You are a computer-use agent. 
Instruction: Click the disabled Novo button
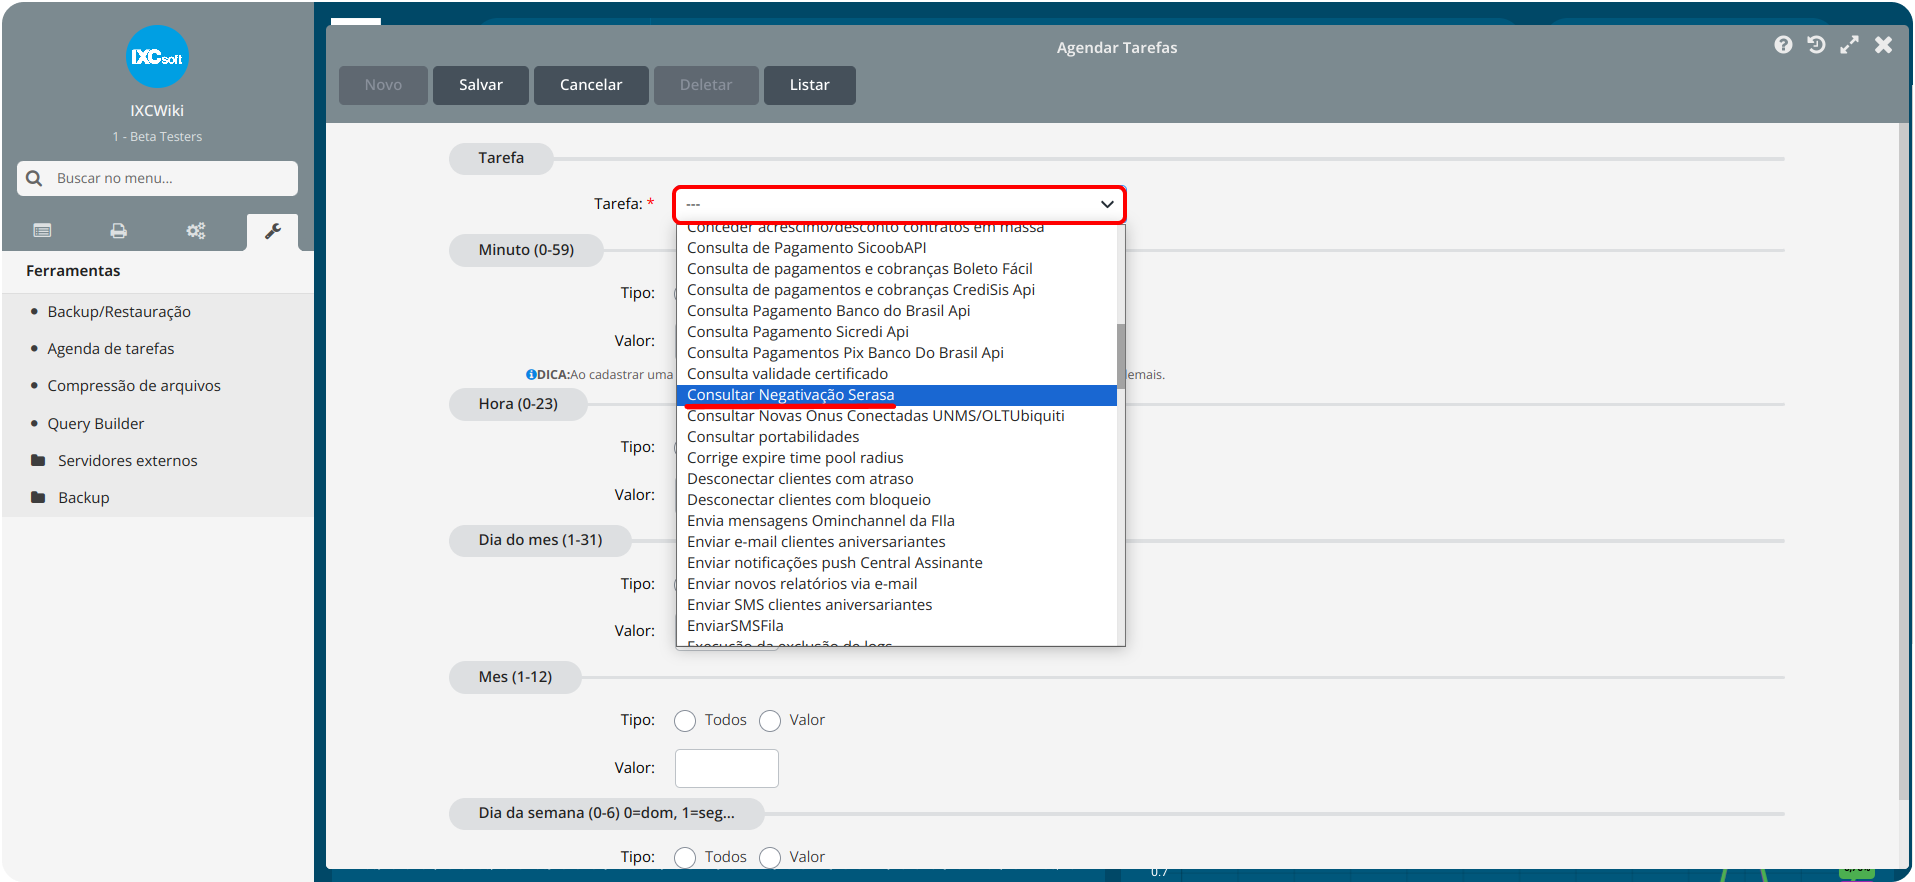(x=383, y=85)
